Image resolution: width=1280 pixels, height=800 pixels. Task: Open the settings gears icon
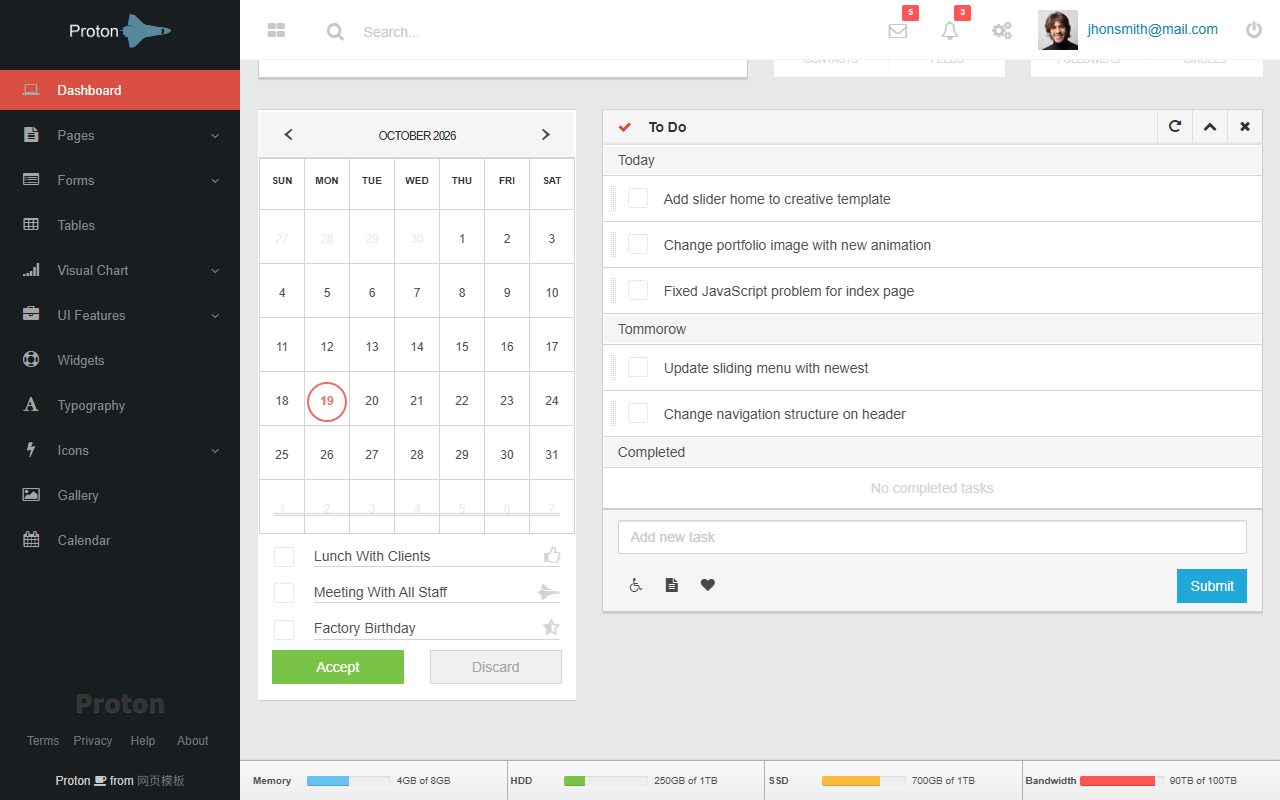click(1002, 31)
